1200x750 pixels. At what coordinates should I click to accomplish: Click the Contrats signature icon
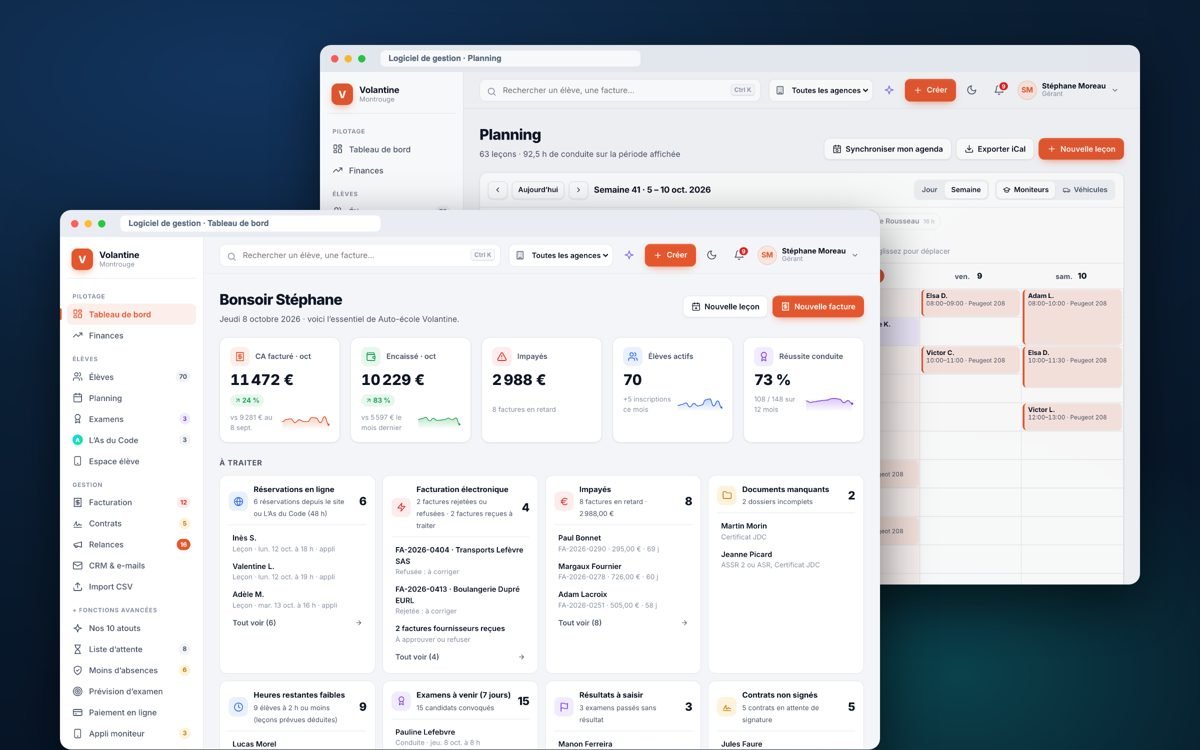(78, 523)
